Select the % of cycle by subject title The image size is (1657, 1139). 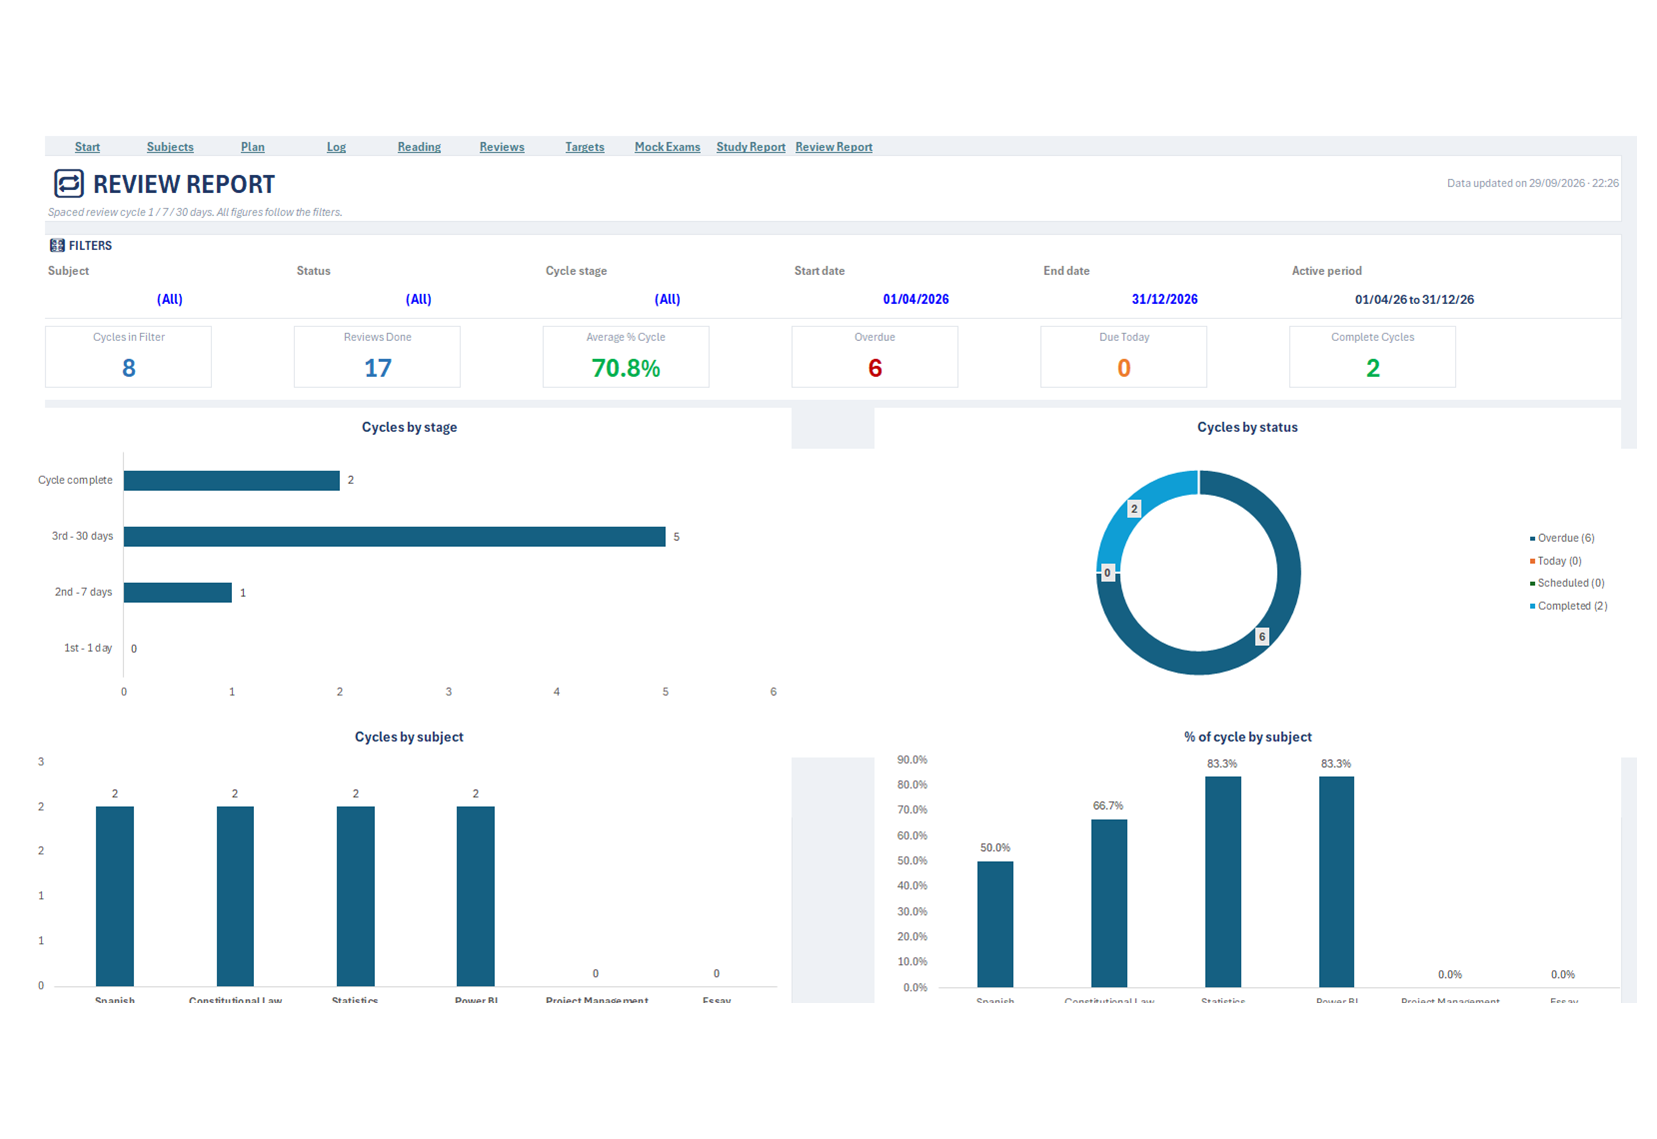(x=1248, y=737)
